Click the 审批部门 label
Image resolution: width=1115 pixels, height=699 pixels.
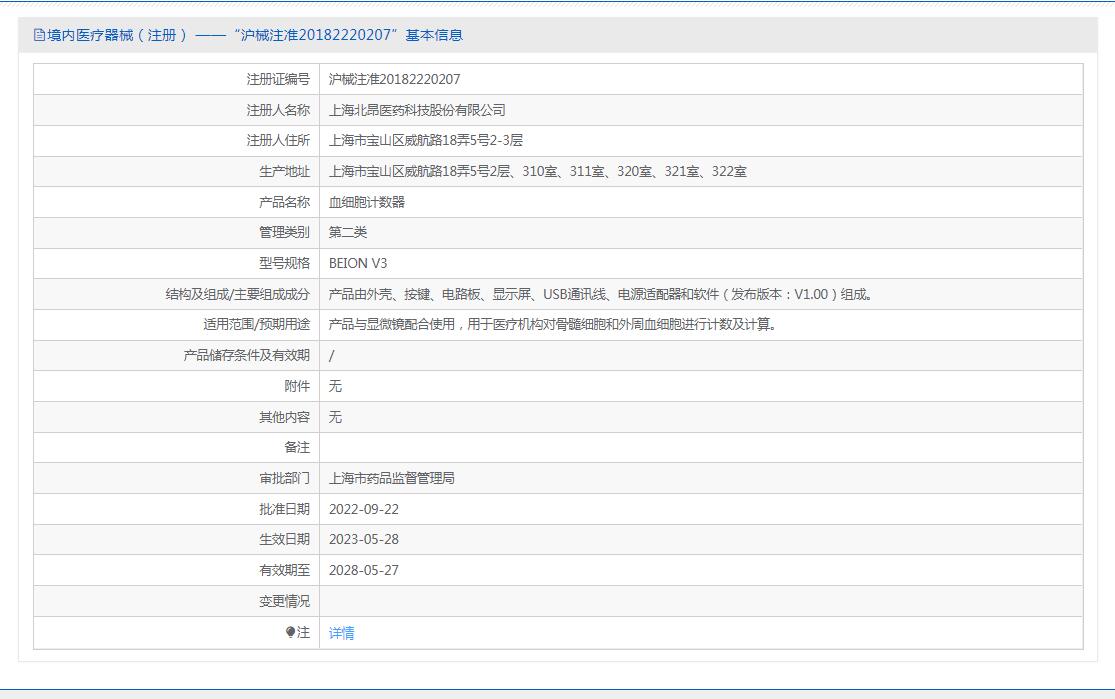tap(284, 478)
